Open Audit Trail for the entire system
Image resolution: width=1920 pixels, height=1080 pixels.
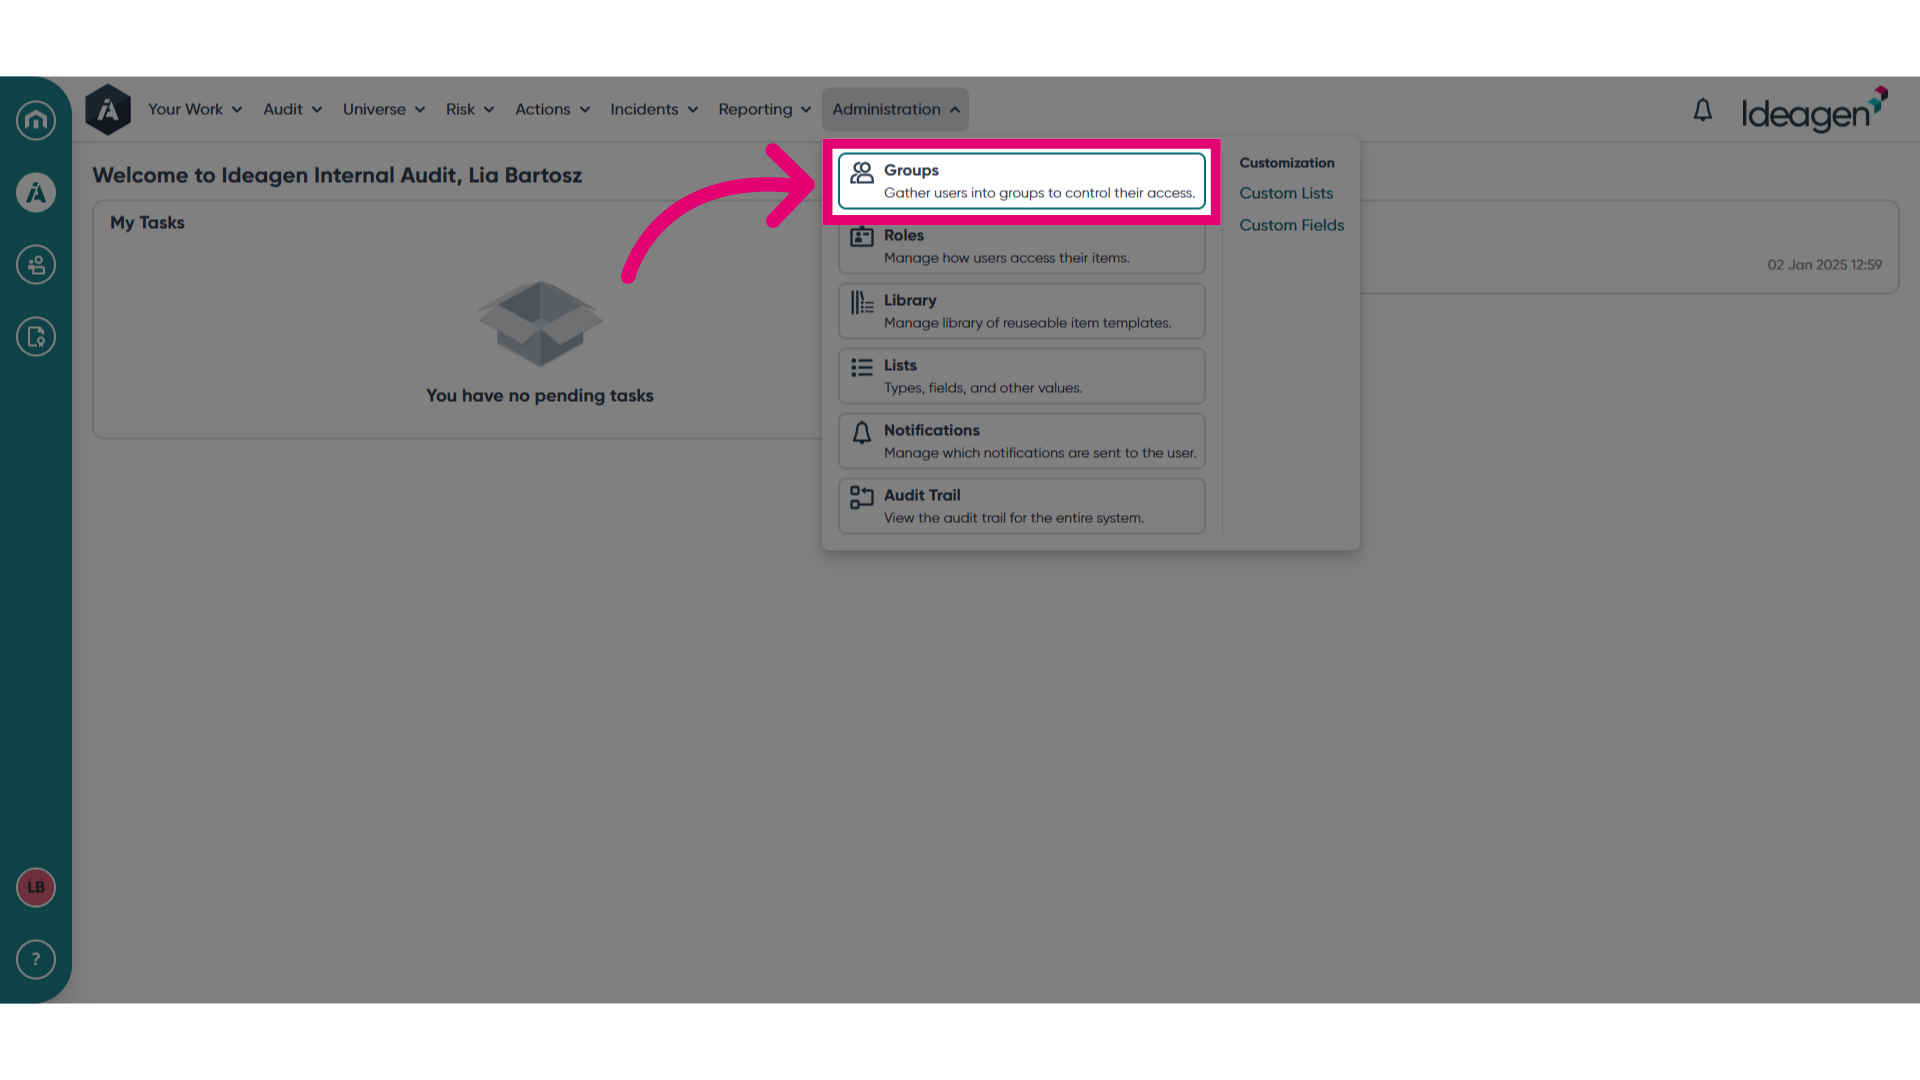click(x=1022, y=506)
